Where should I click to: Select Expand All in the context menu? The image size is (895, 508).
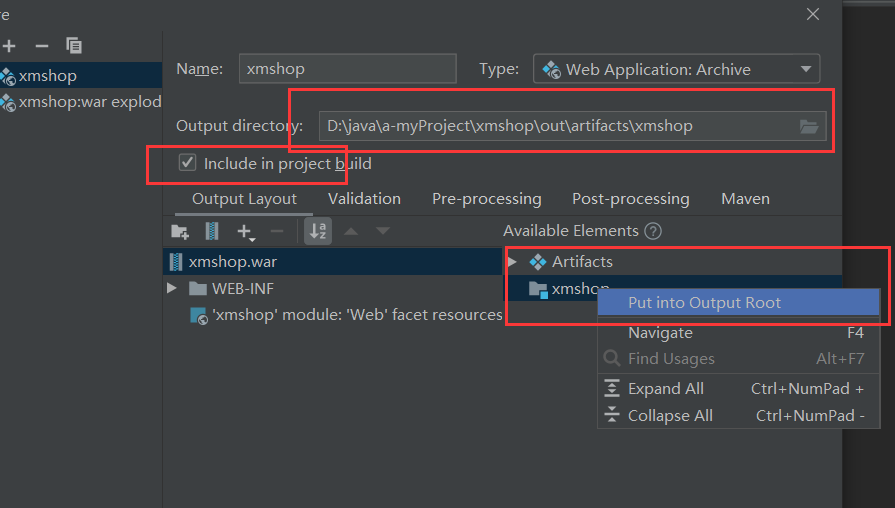coord(666,389)
